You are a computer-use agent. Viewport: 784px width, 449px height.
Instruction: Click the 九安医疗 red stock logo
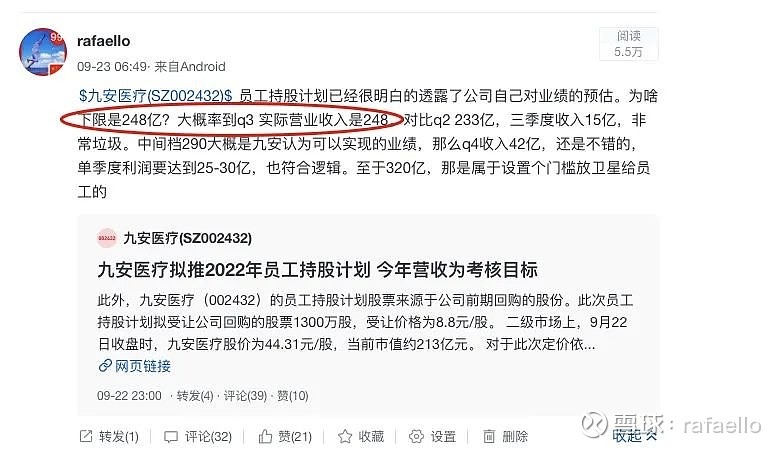(106, 238)
